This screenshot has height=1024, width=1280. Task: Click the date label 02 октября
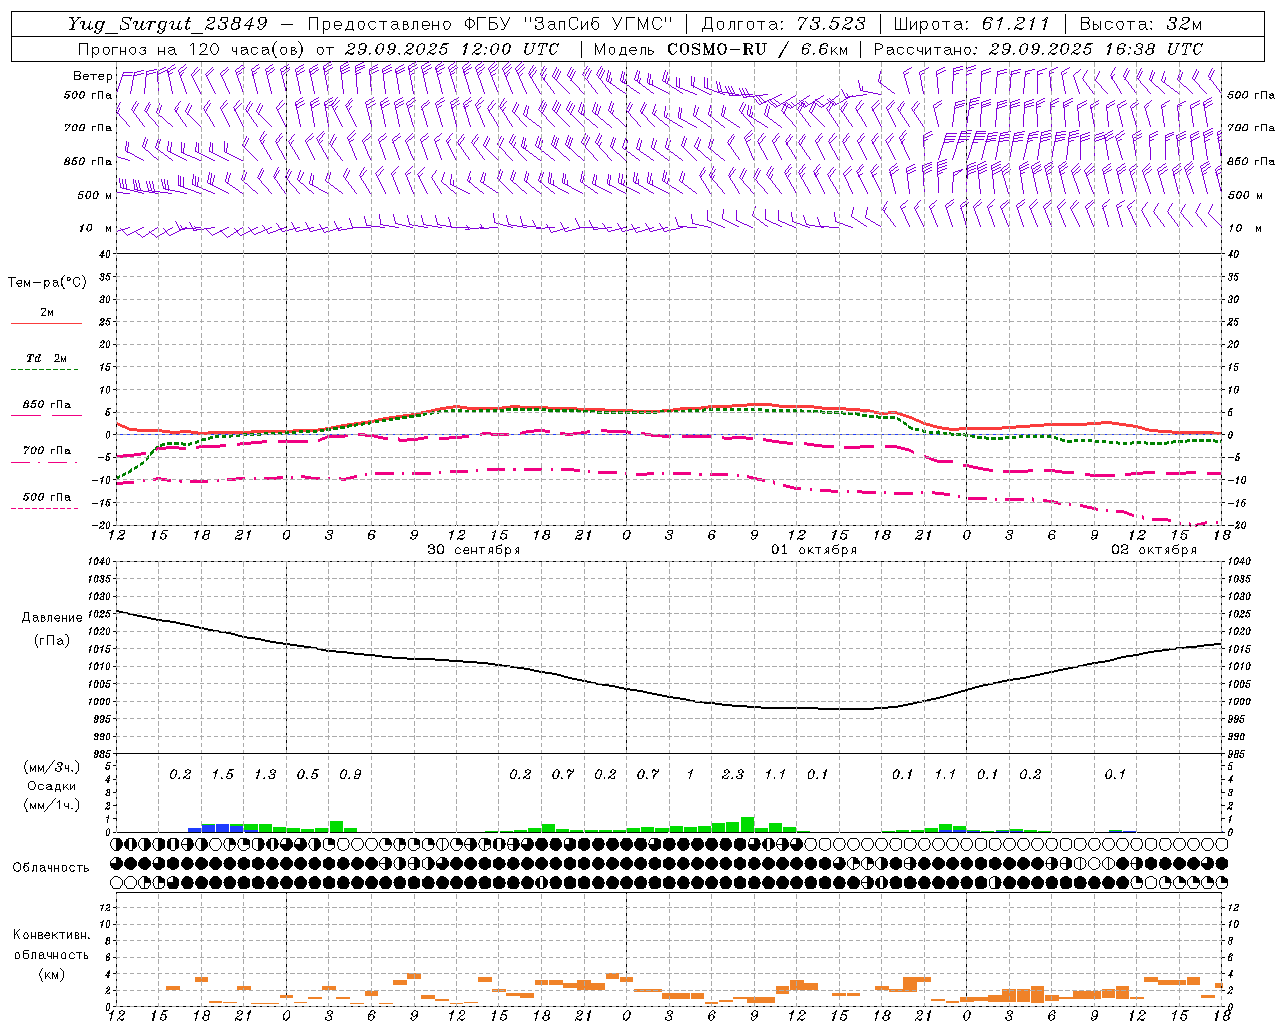(x=1153, y=550)
